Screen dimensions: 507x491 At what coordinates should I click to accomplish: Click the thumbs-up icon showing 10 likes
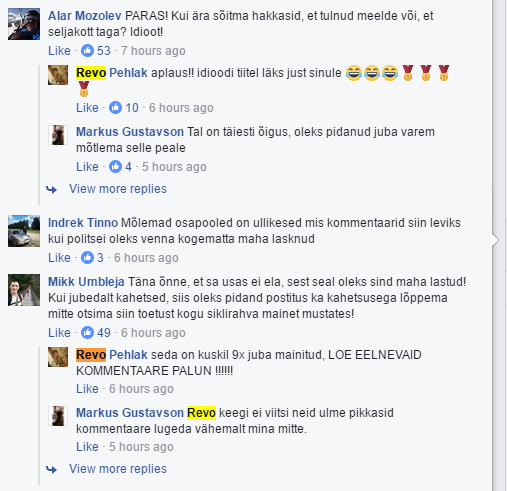(115, 108)
